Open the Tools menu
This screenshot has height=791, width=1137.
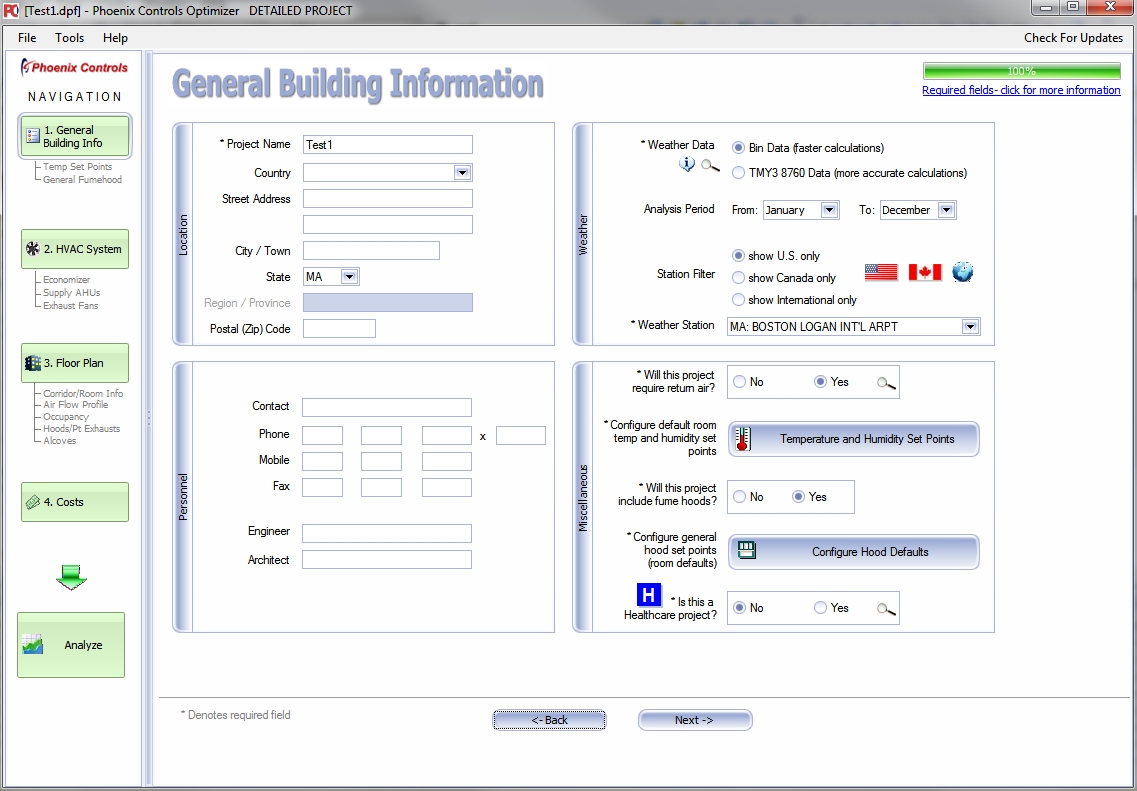point(70,38)
